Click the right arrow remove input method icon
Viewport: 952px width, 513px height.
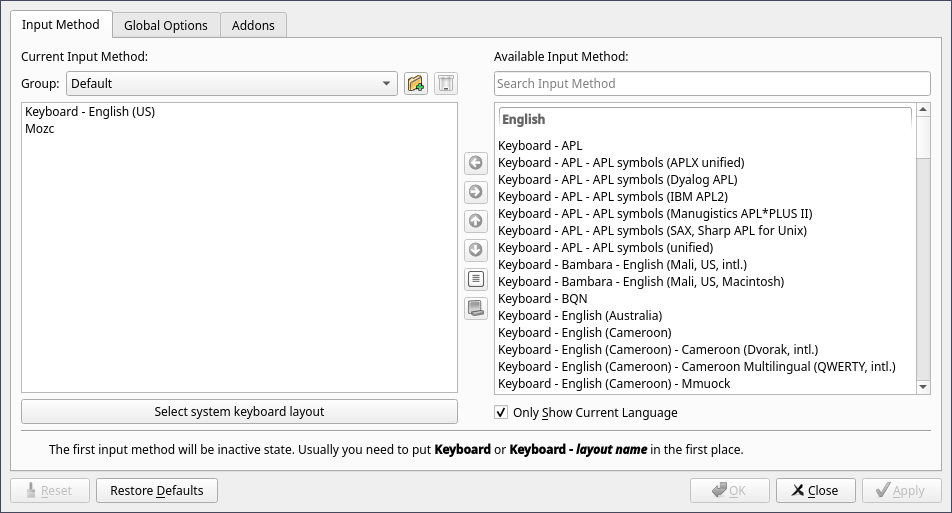pyautogui.click(x=476, y=192)
